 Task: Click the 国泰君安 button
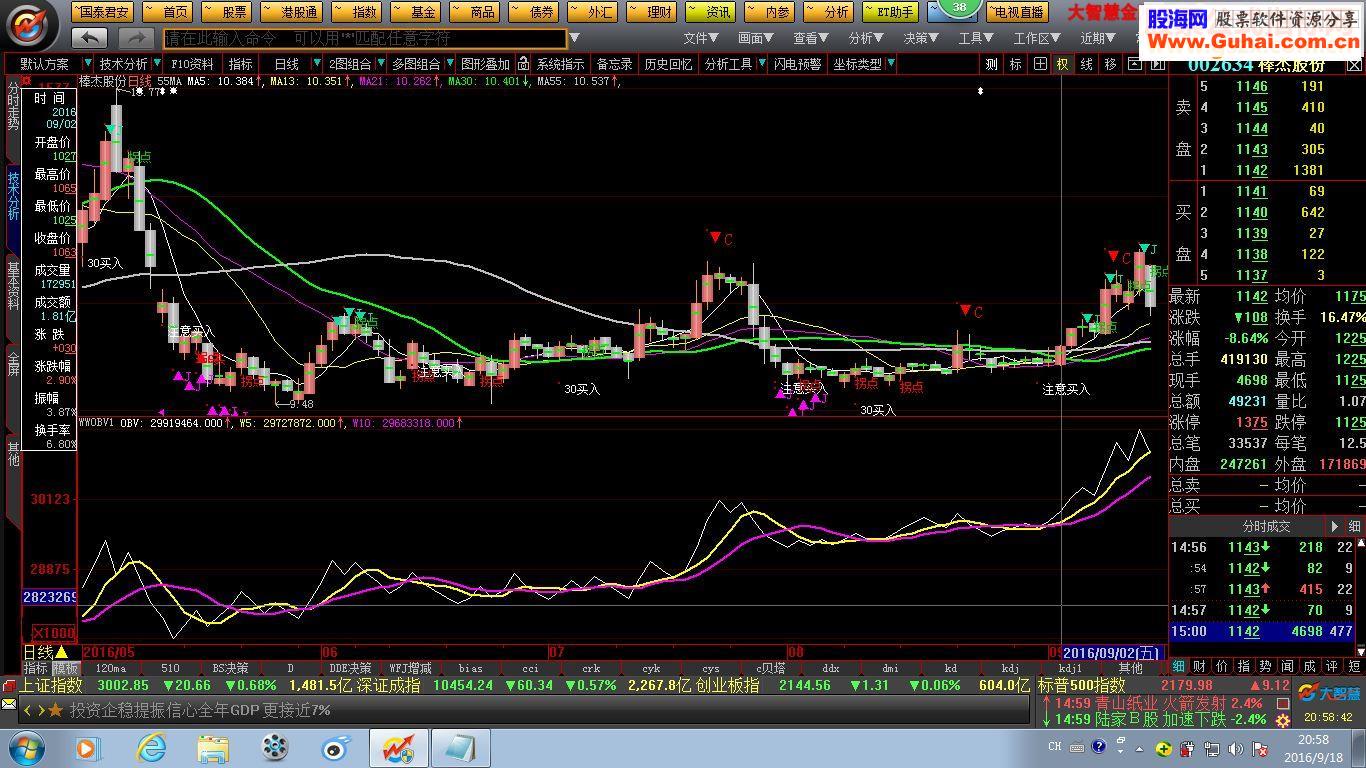click(102, 12)
